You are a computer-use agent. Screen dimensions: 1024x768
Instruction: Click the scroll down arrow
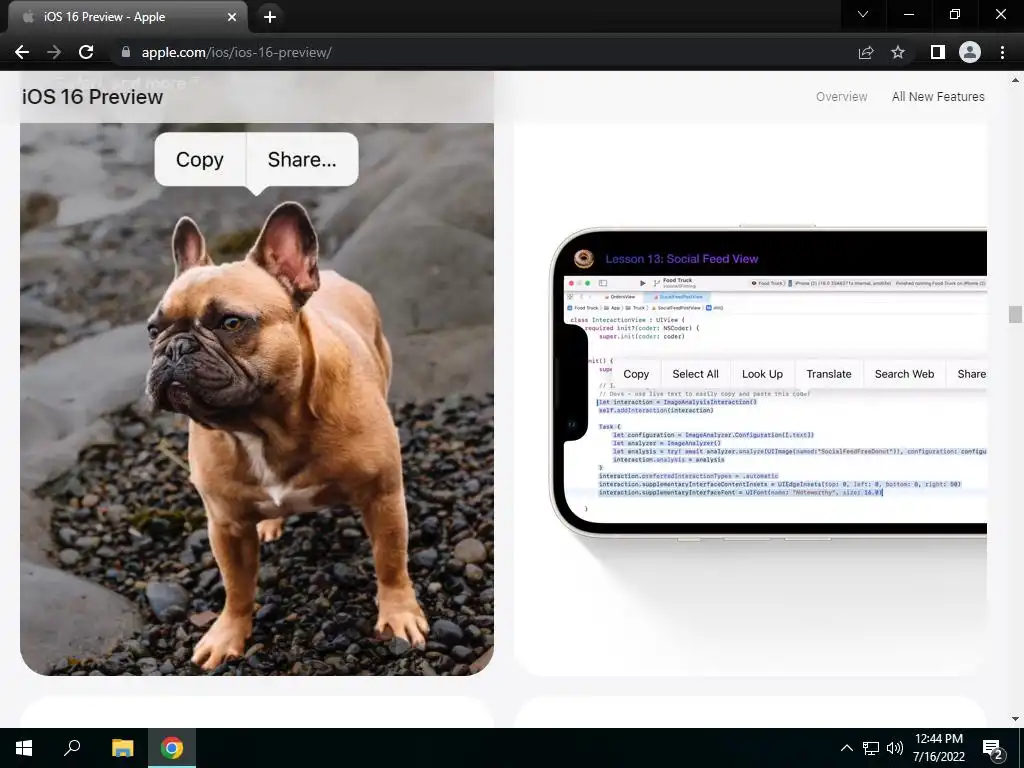tap(1015, 718)
